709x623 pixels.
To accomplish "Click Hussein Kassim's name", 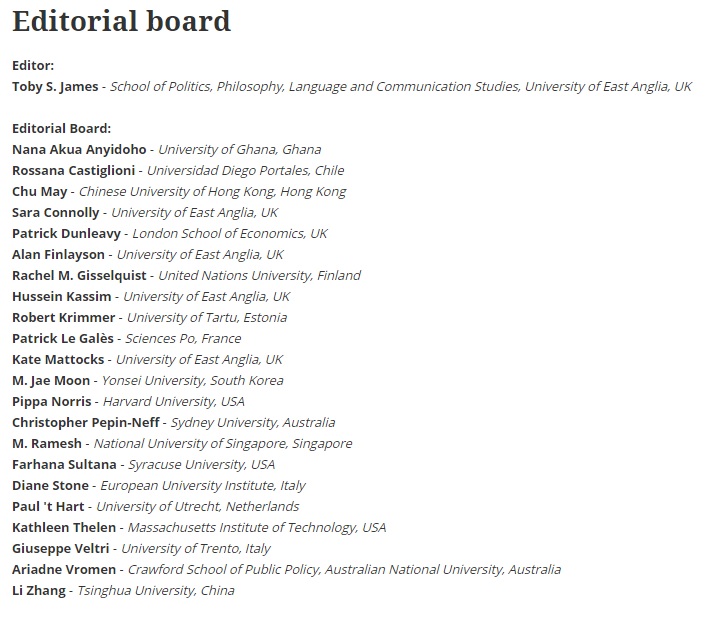I will 62,297.
